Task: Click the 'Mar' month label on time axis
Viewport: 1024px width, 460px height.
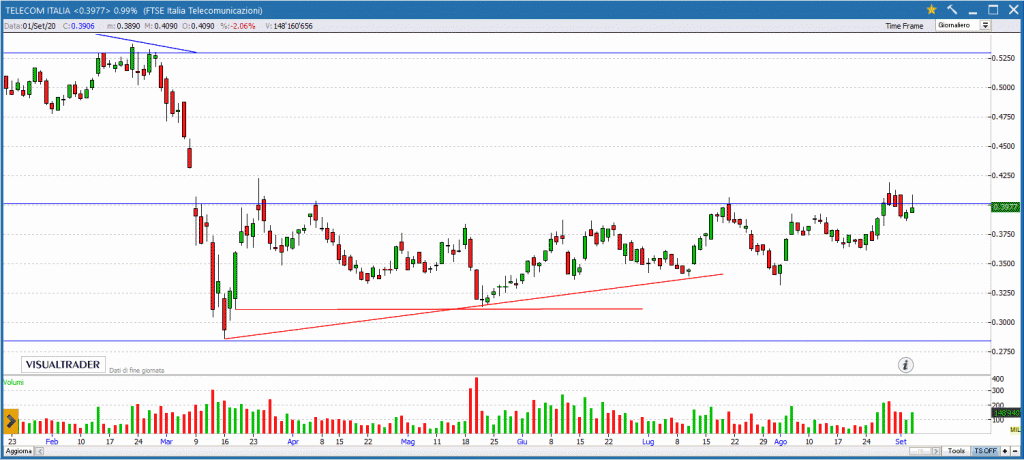Action: [166, 441]
